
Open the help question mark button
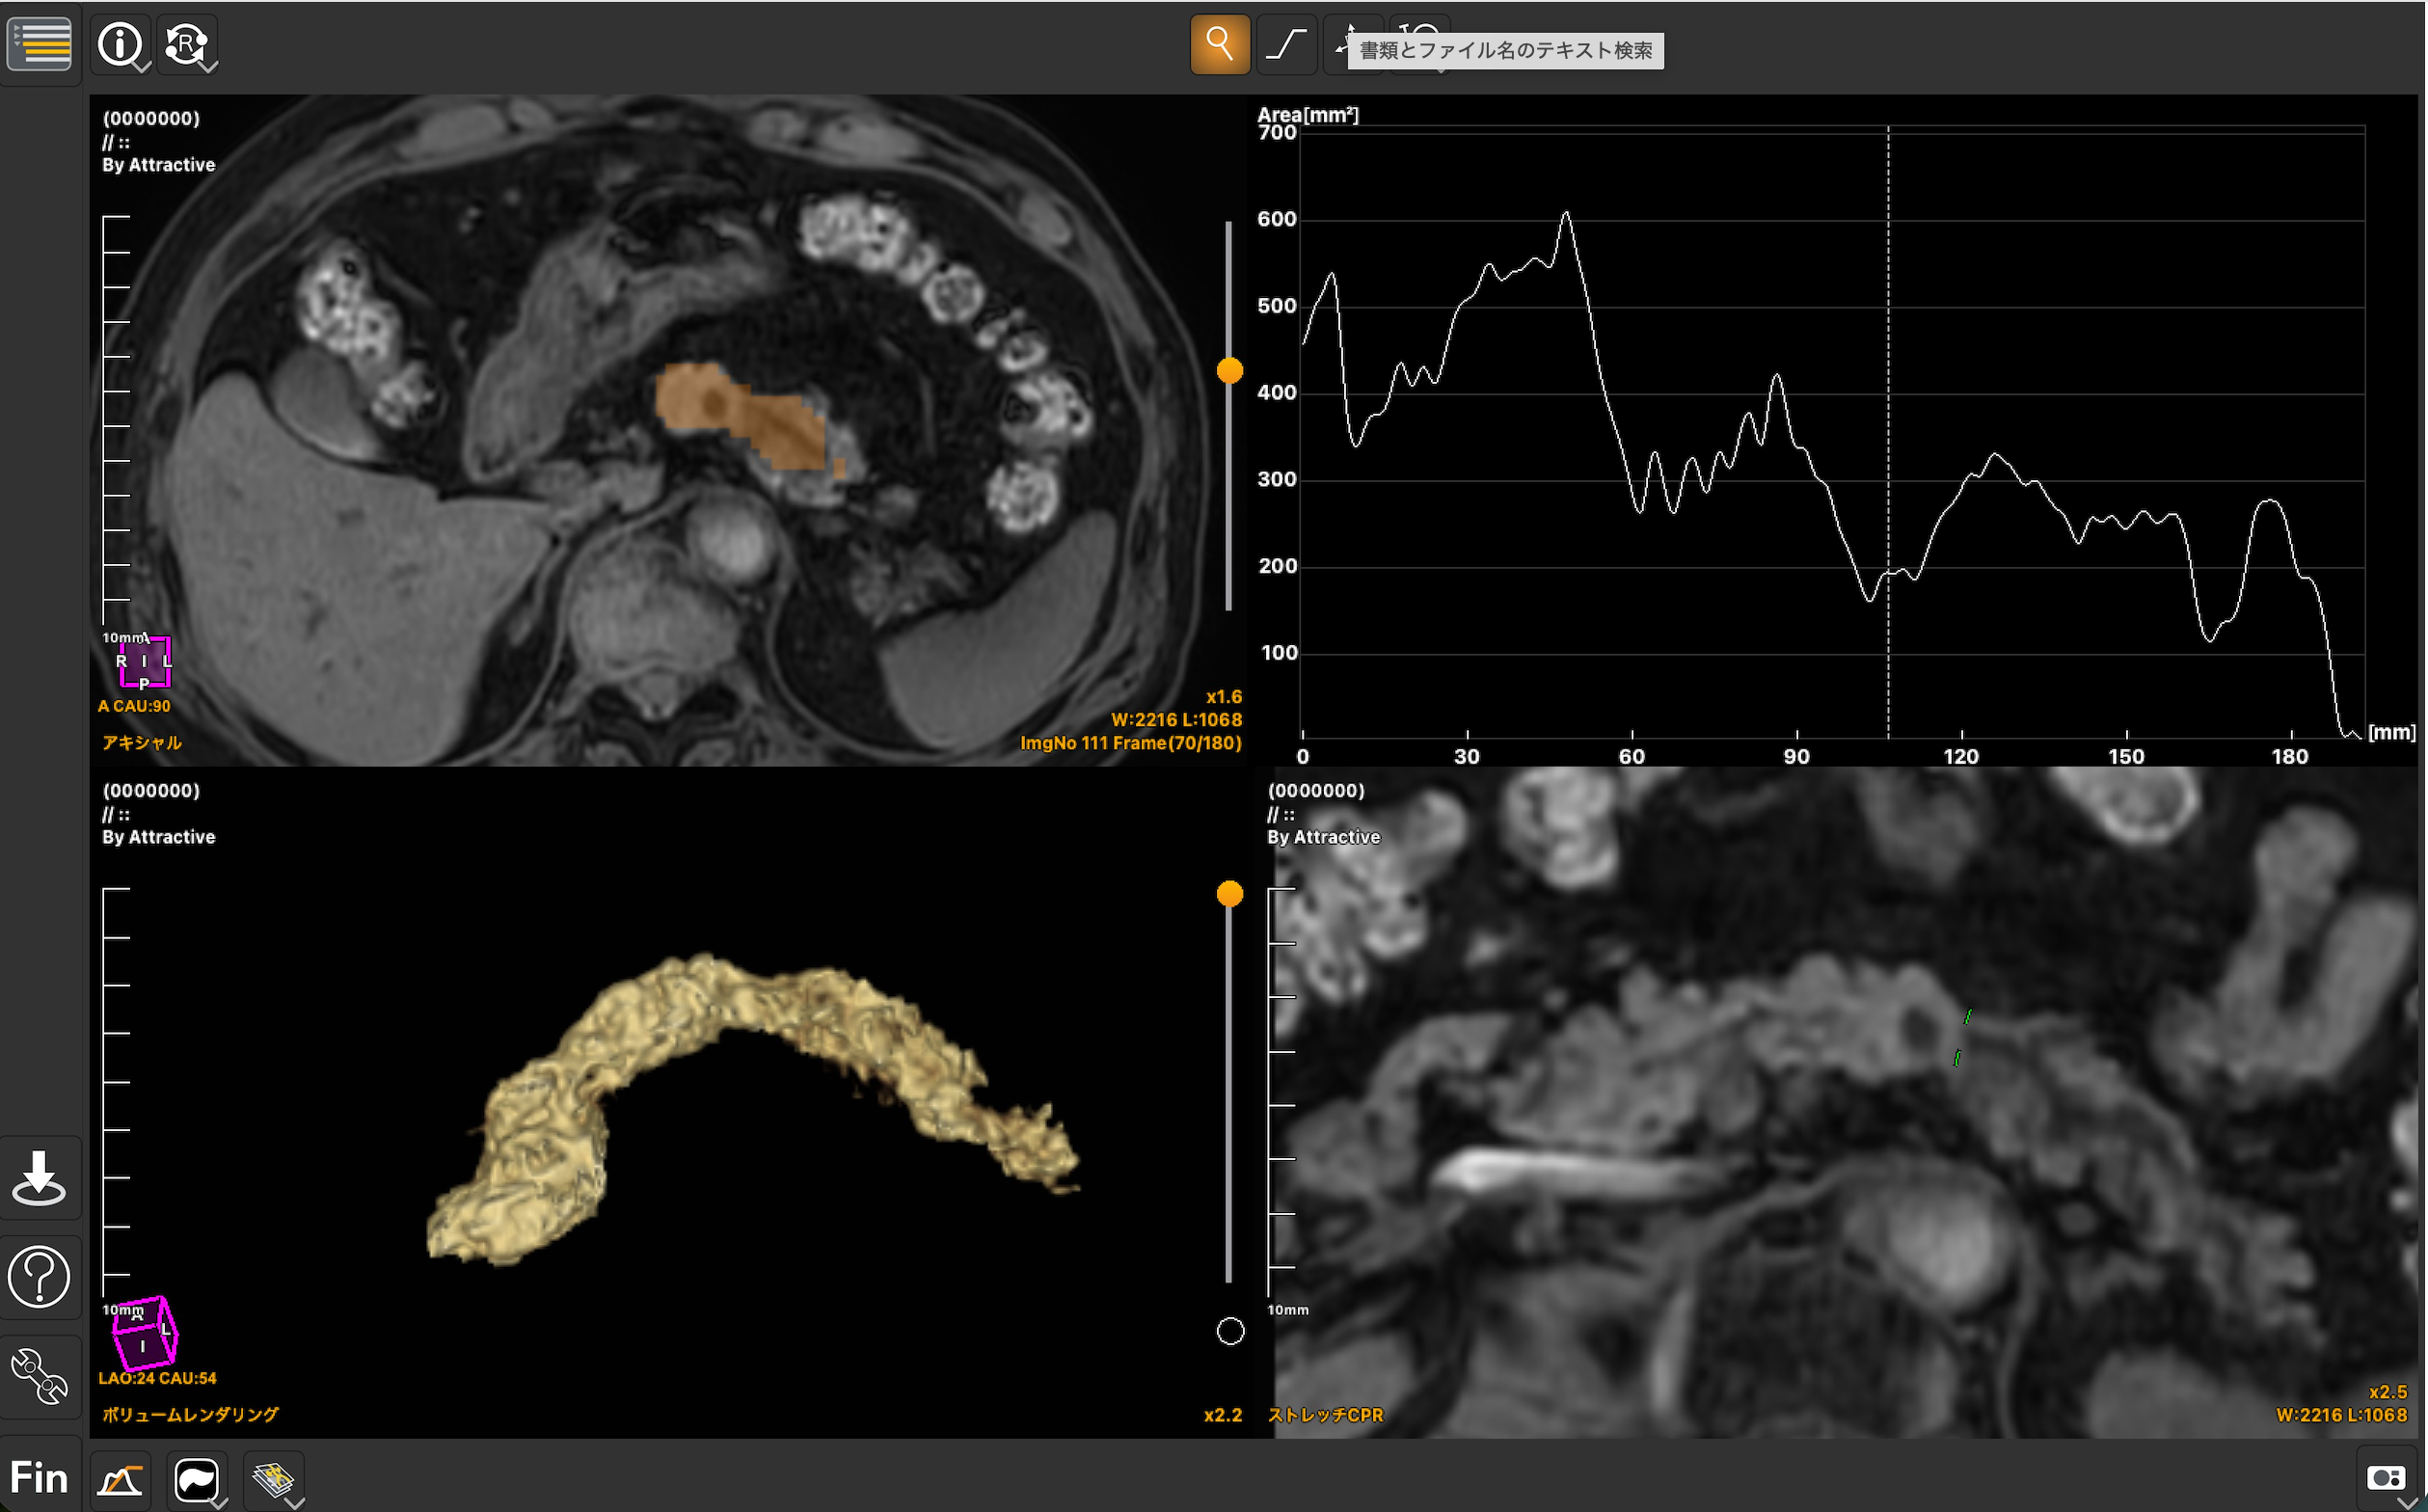pos(39,1276)
